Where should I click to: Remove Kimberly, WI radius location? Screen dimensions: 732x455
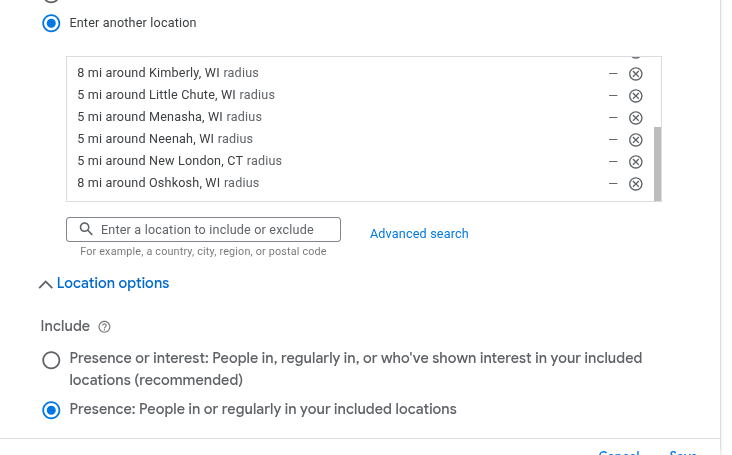point(635,74)
